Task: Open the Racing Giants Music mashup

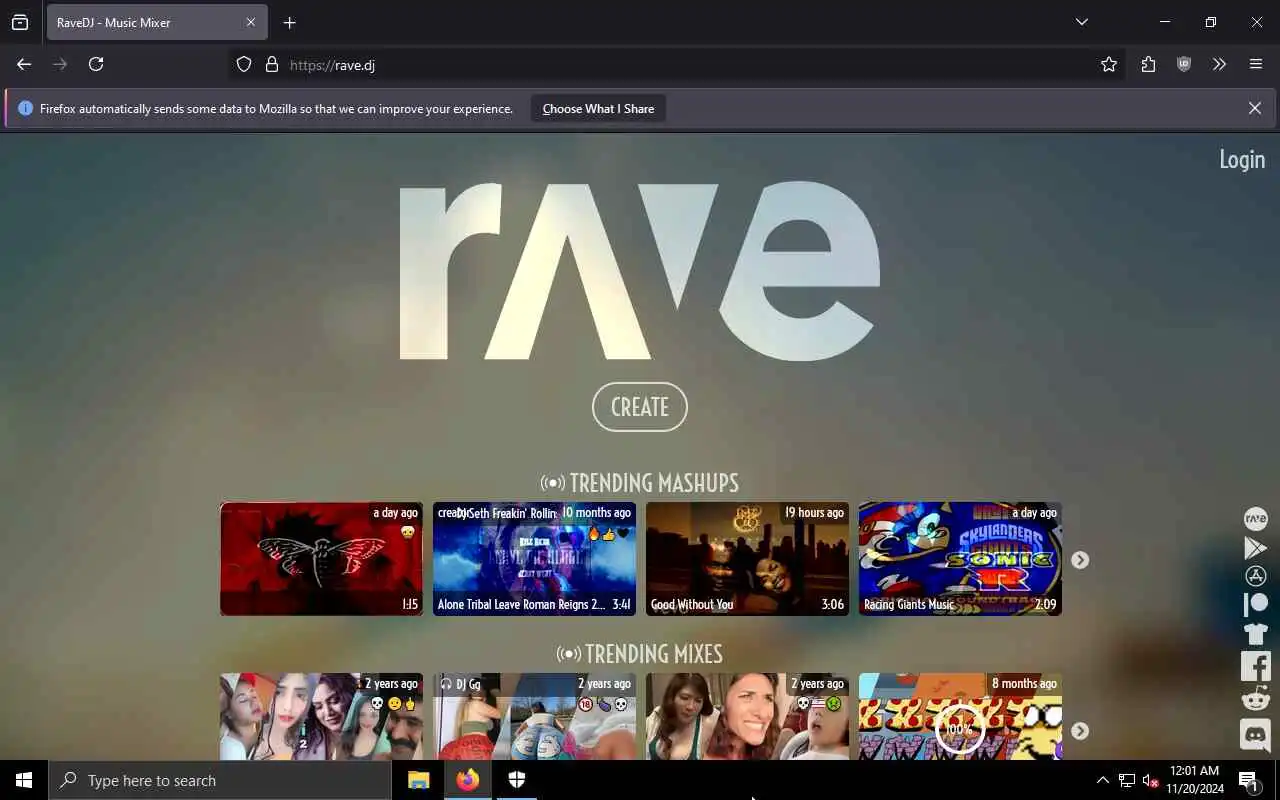Action: (x=960, y=559)
